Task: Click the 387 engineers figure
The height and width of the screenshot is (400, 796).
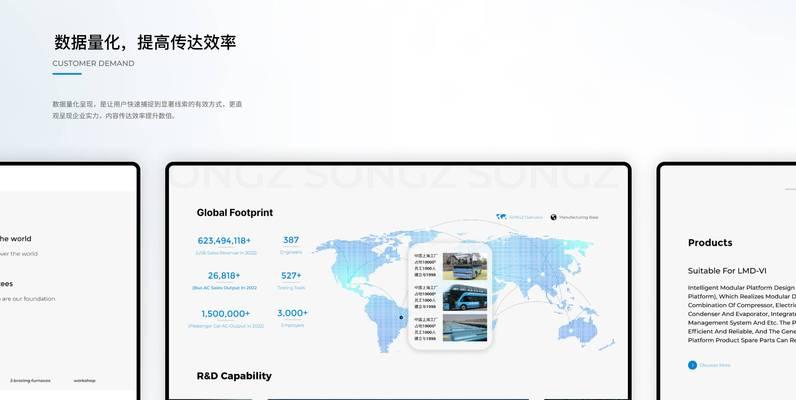Action: coord(291,240)
